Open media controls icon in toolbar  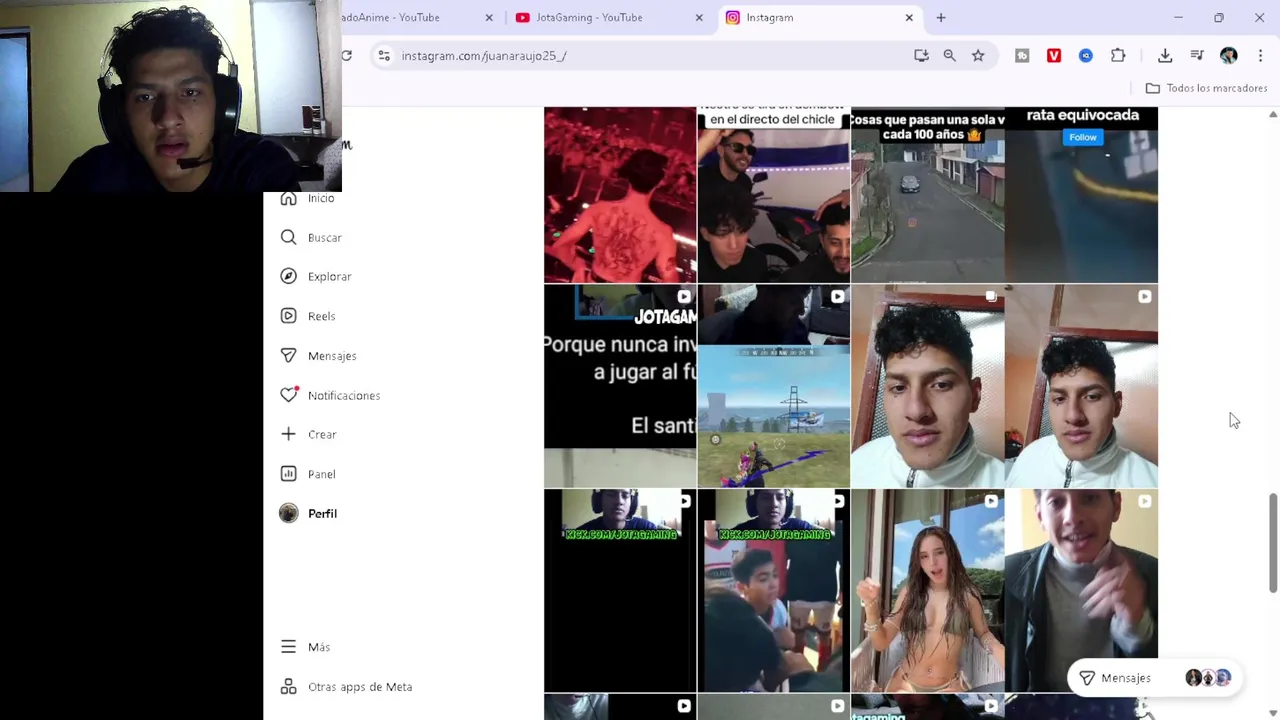(x=1197, y=56)
